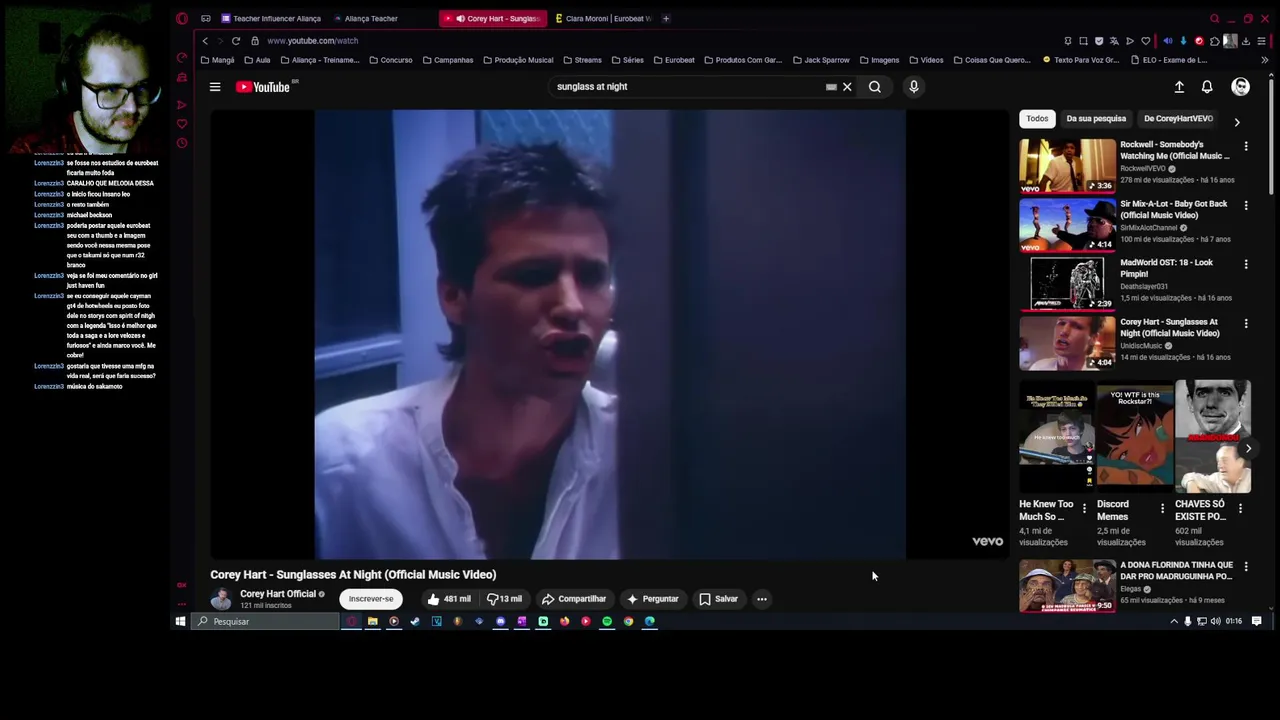Open a new browser tab with plus
The width and height of the screenshot is (1280, 720).
(667, 18)
